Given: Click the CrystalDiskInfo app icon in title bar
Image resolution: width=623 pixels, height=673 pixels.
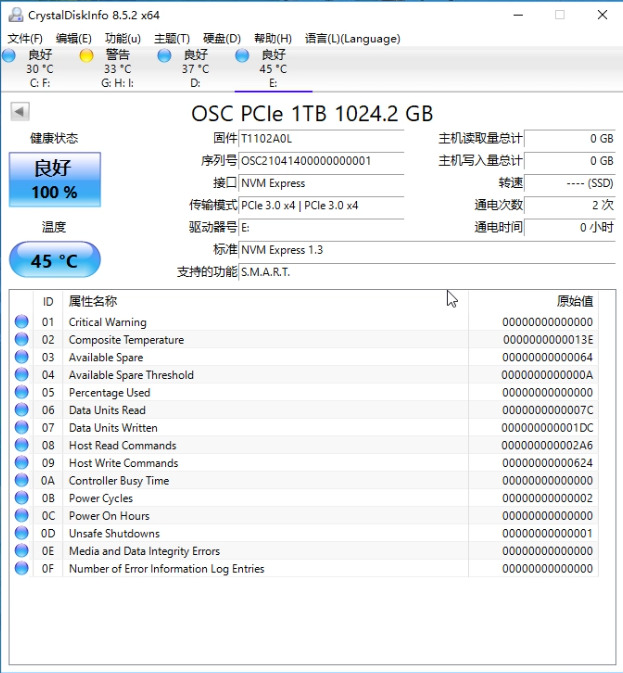Looking at the screenshot, I should point(16,15).
